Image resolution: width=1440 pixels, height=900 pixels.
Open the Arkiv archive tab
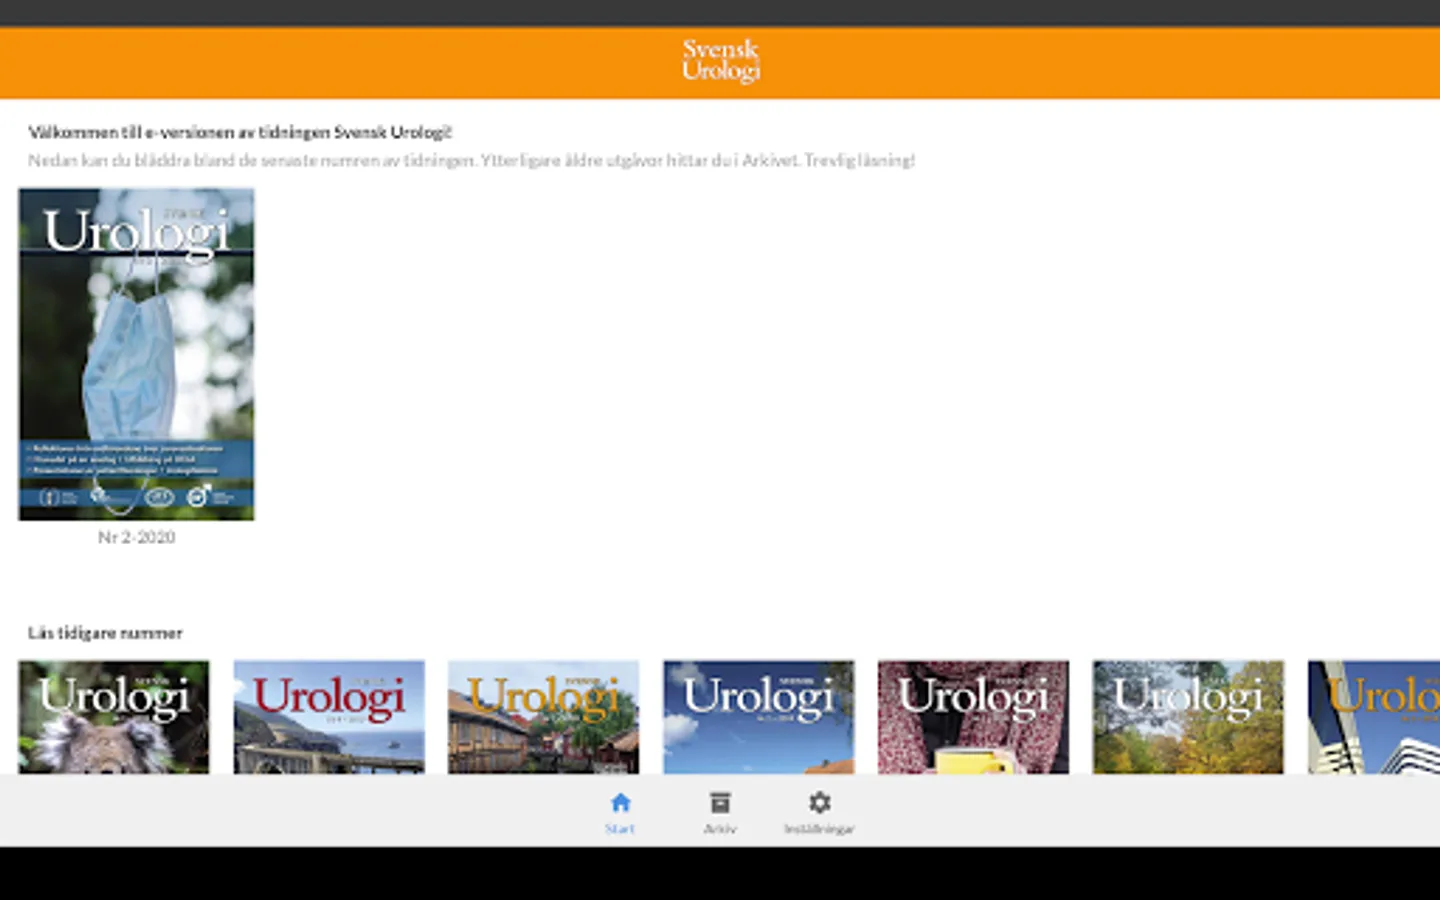tap(720, 812)
